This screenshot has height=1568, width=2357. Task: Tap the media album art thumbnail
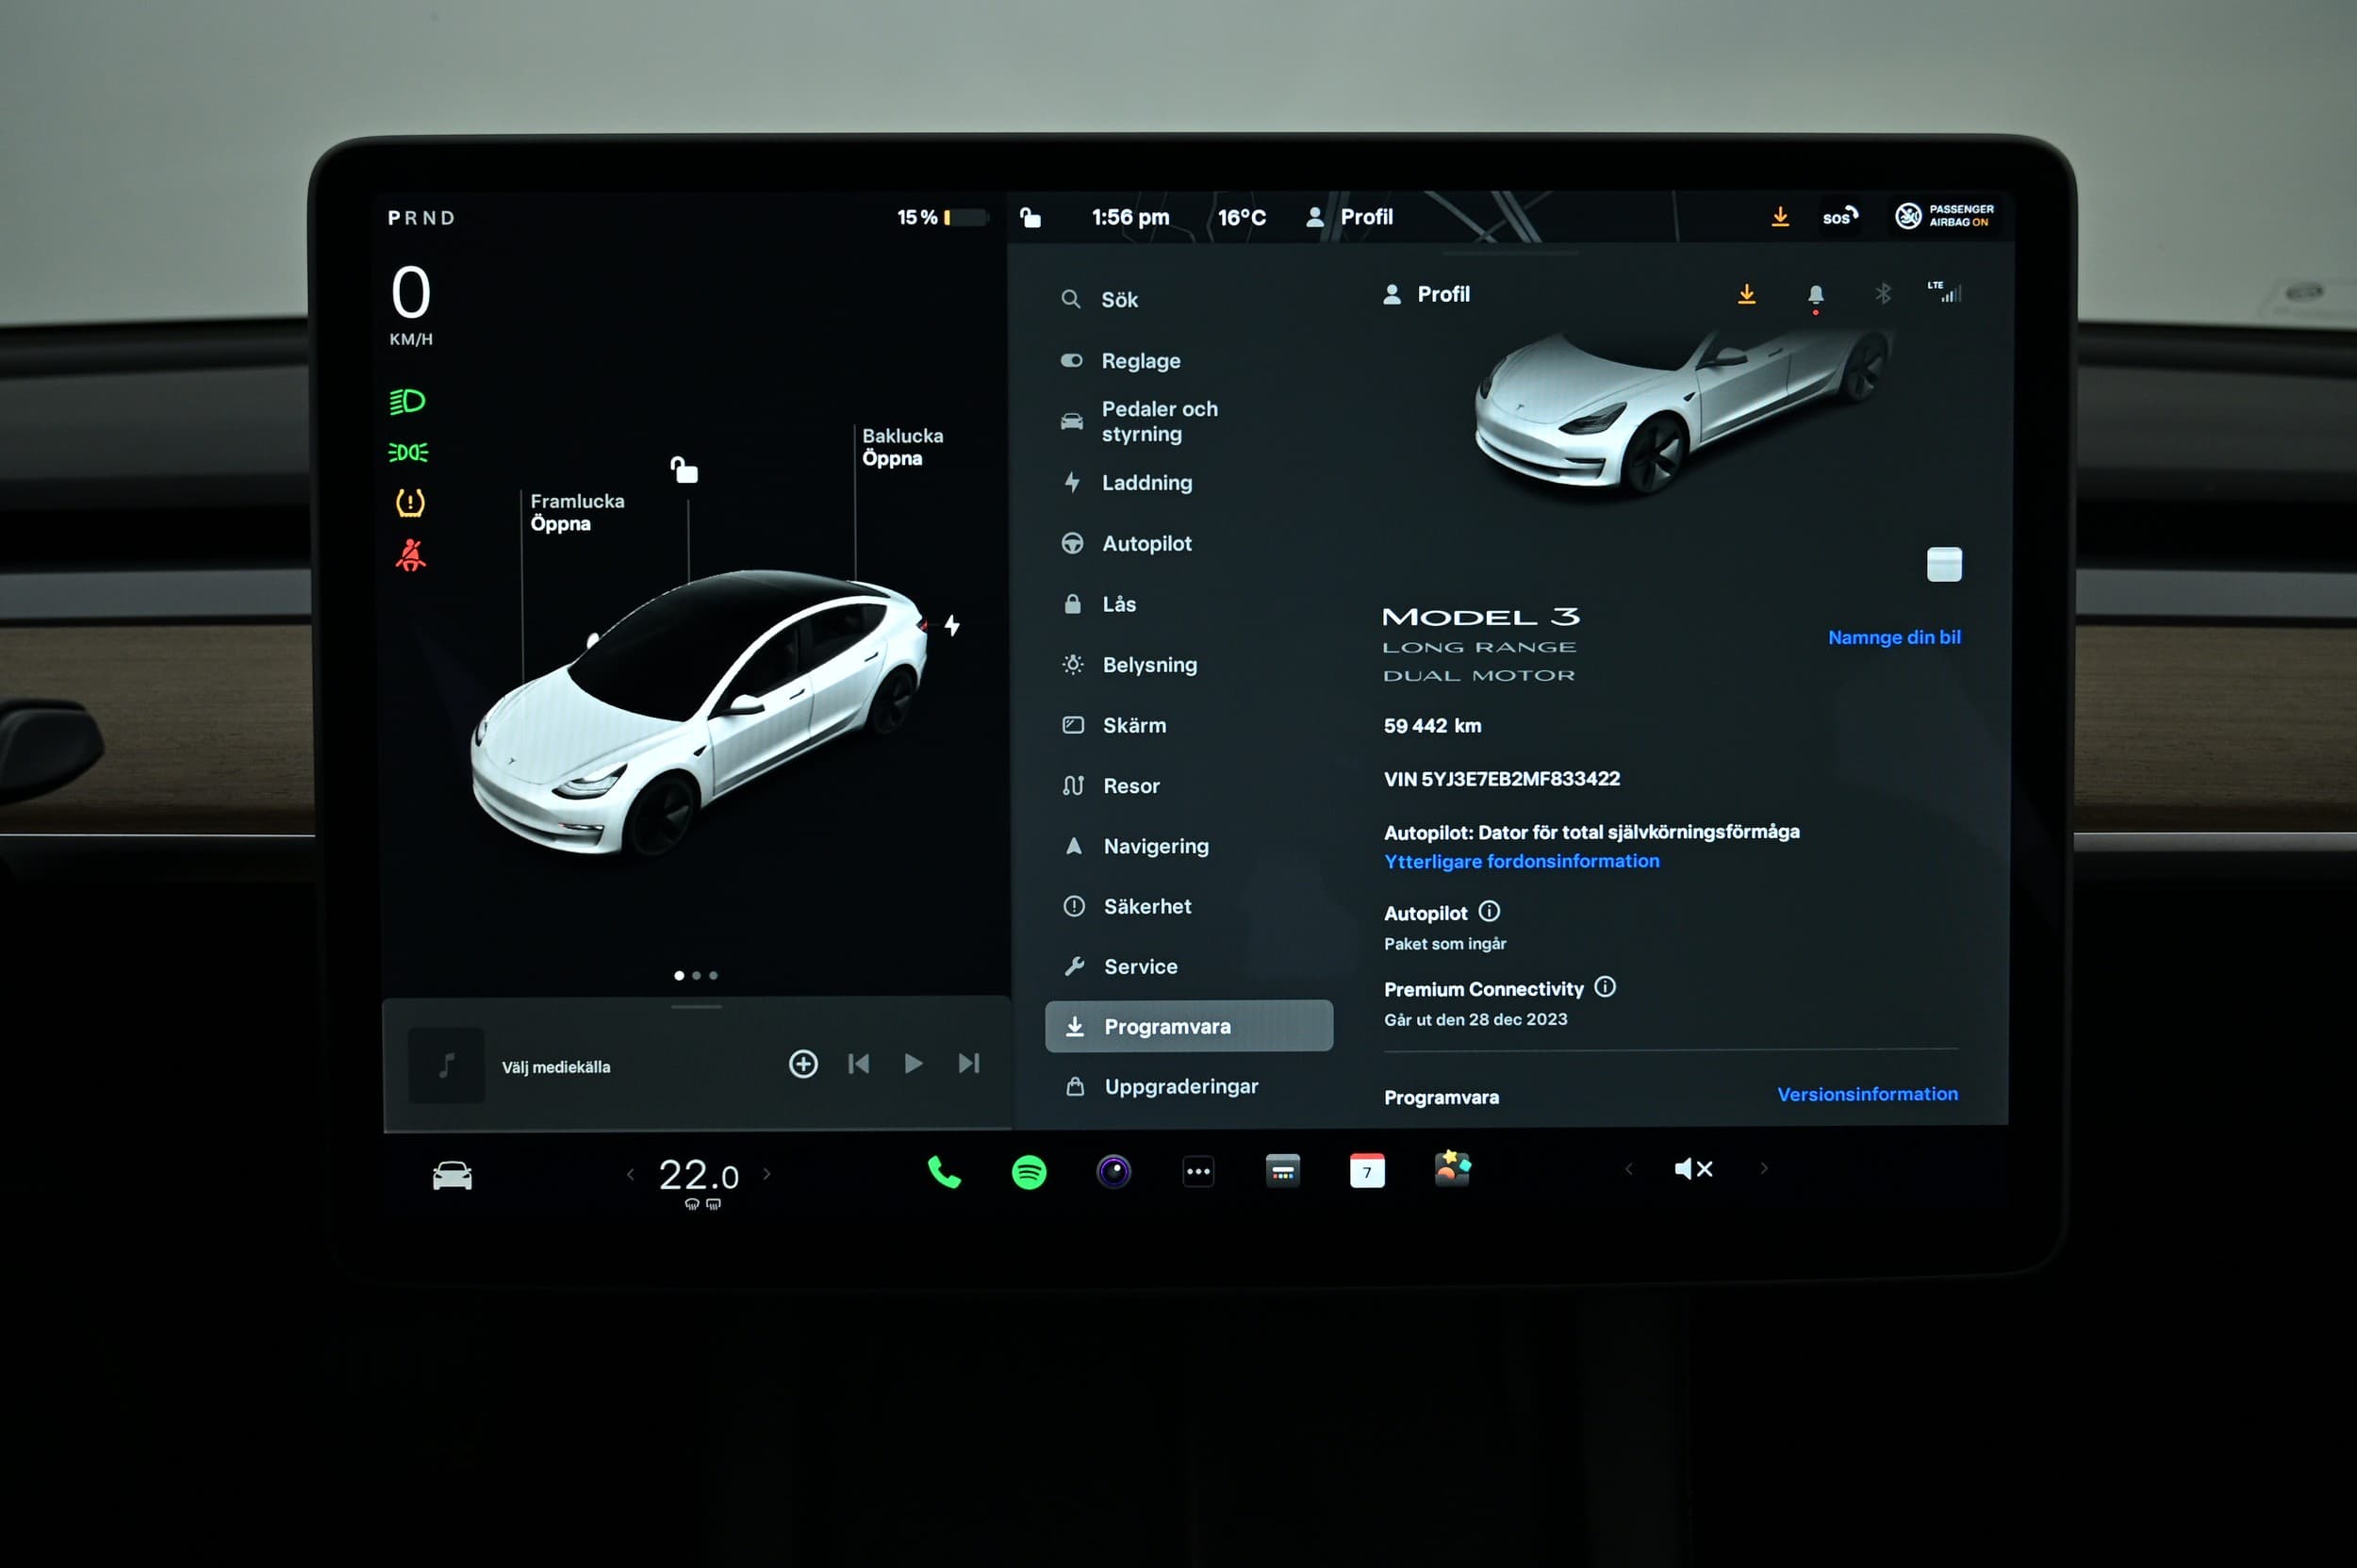tap(446, 1065)
